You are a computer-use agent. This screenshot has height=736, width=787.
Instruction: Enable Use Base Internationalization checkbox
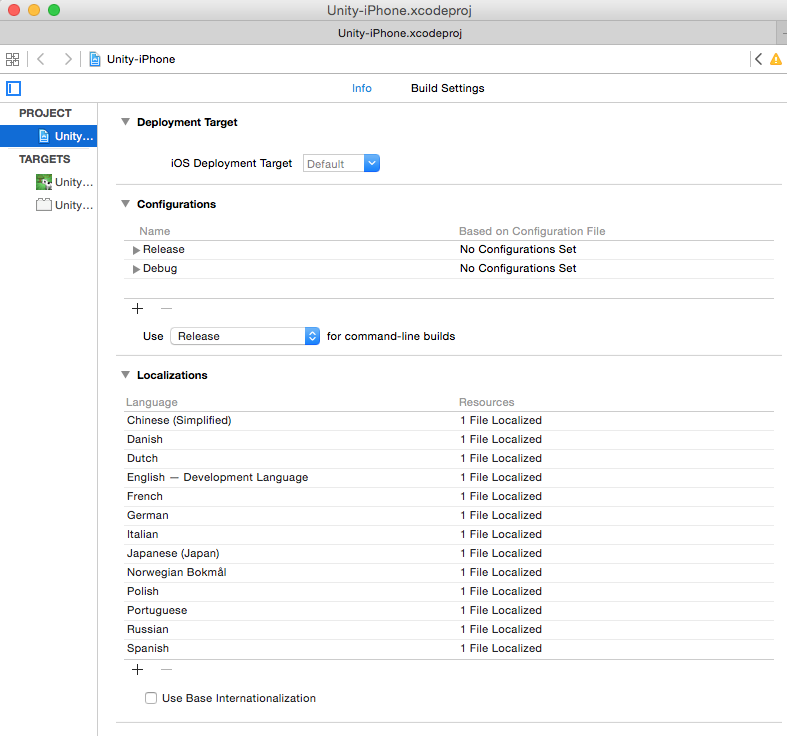(x=151, y=698)
